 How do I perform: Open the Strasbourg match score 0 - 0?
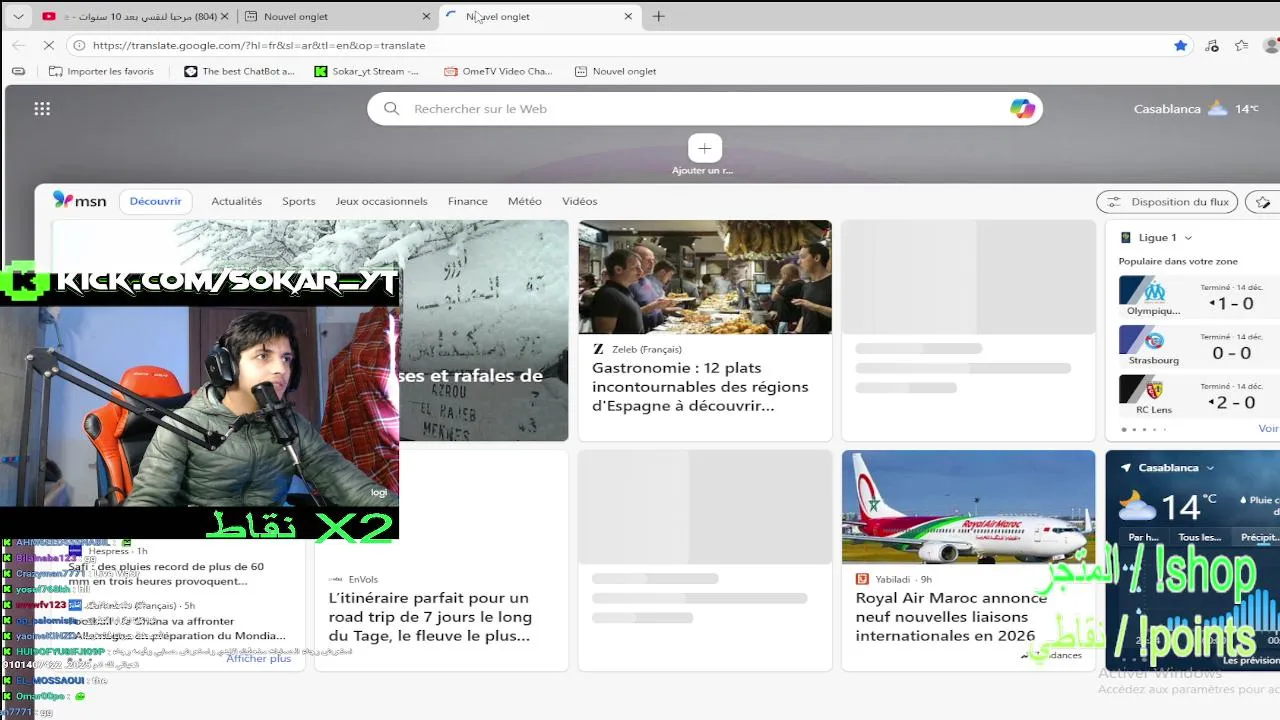point(1231,353)
